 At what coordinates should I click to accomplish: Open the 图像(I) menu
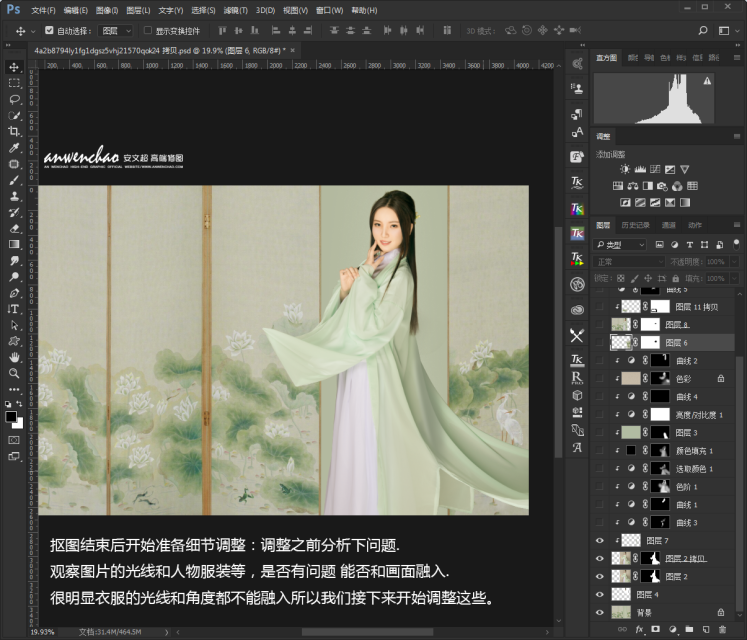coord(107,10)
